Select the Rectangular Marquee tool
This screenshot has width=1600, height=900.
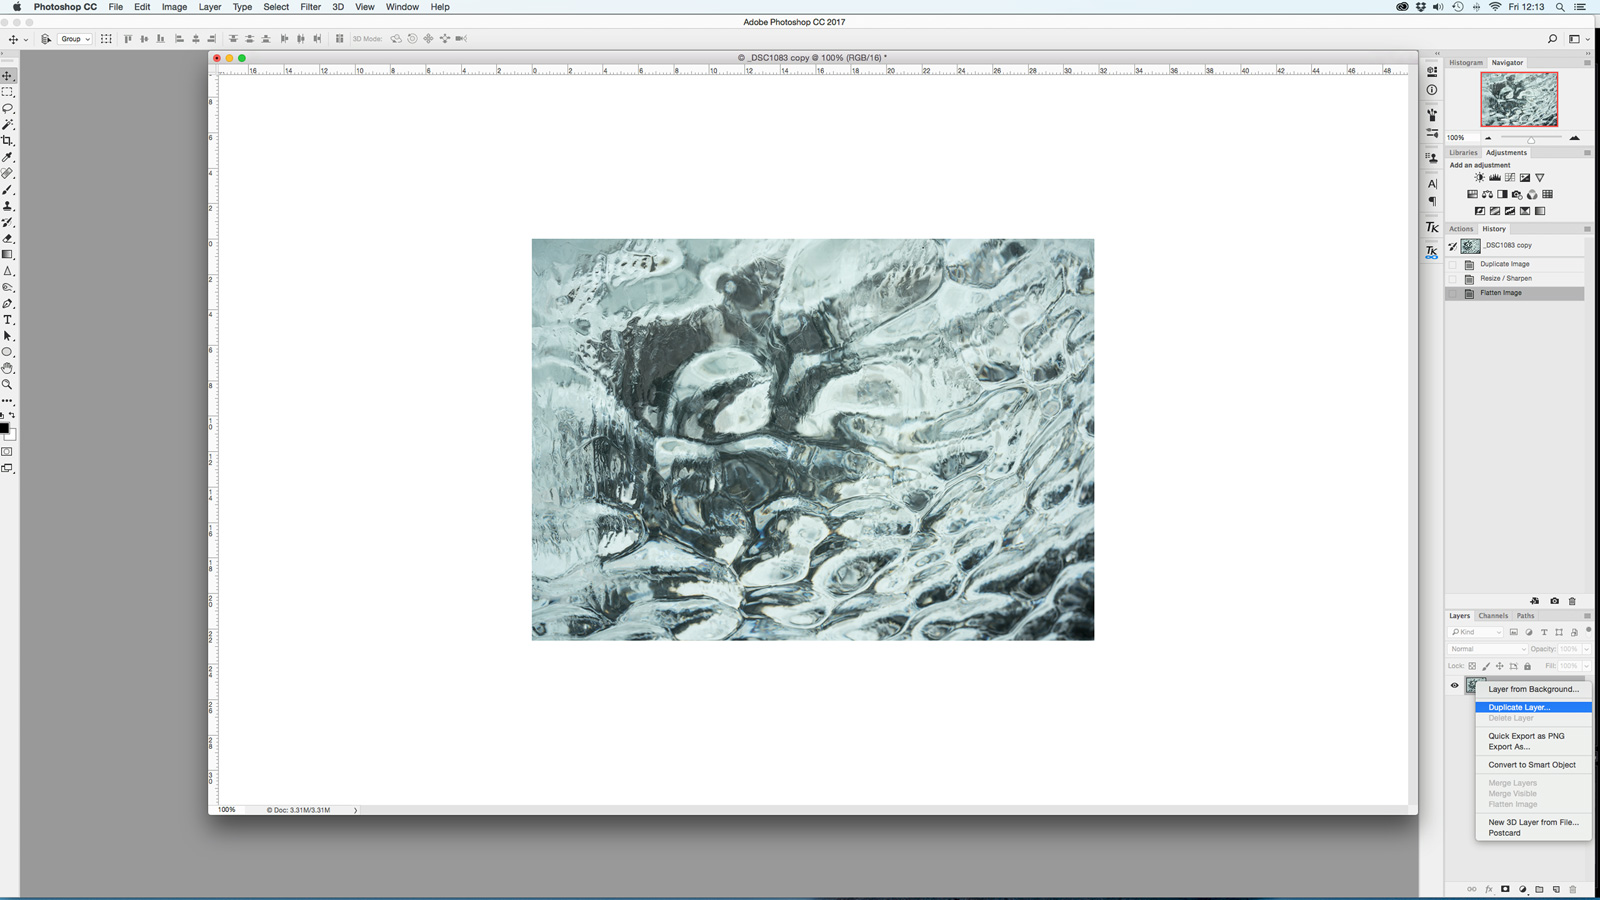point(7,92)
